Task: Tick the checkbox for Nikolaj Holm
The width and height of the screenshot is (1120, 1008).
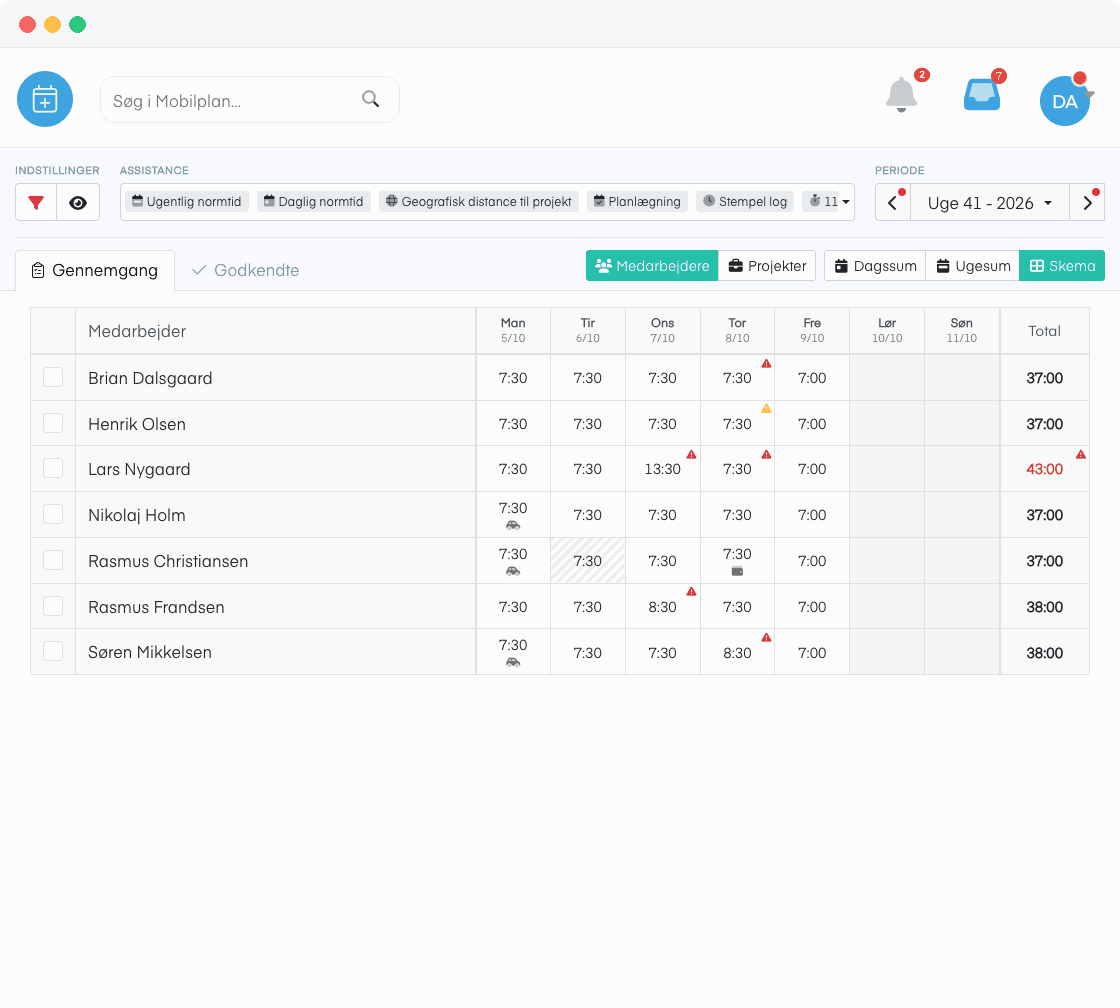Action: [x=53, y=514]
